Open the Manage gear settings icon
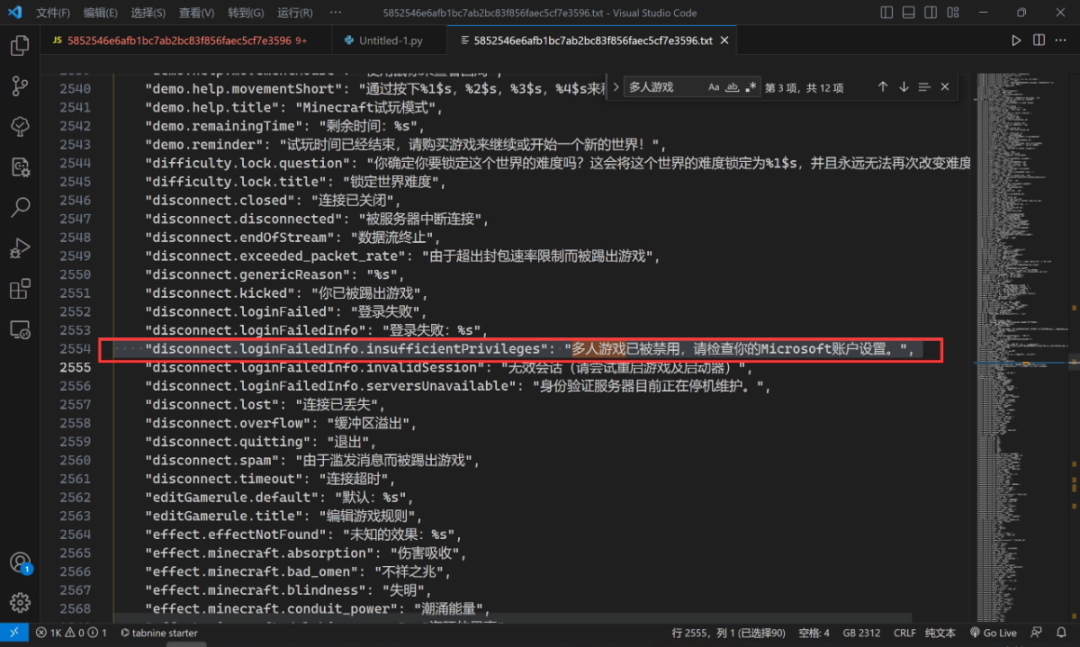 (20, 603)
